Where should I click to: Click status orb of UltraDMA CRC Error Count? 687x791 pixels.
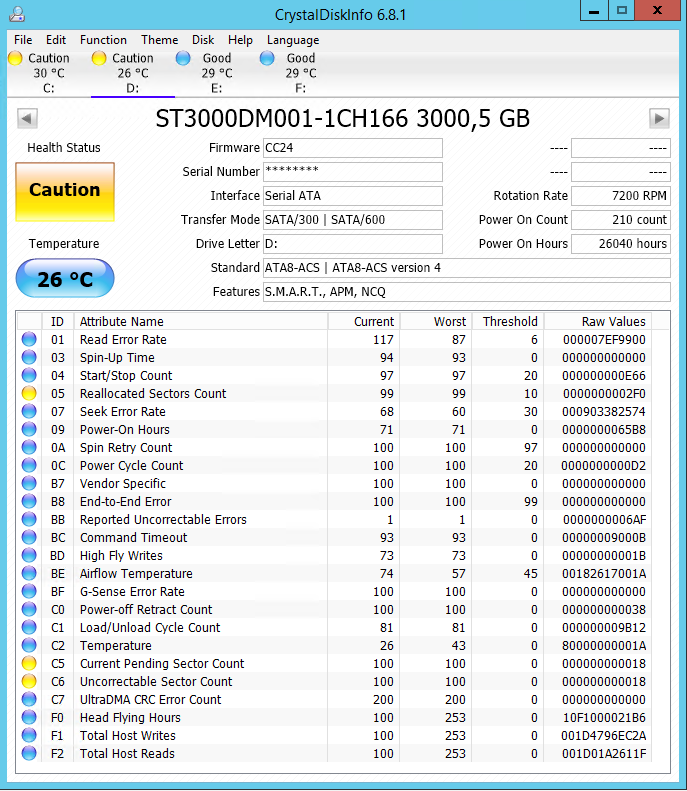click(x=29, y=699)
